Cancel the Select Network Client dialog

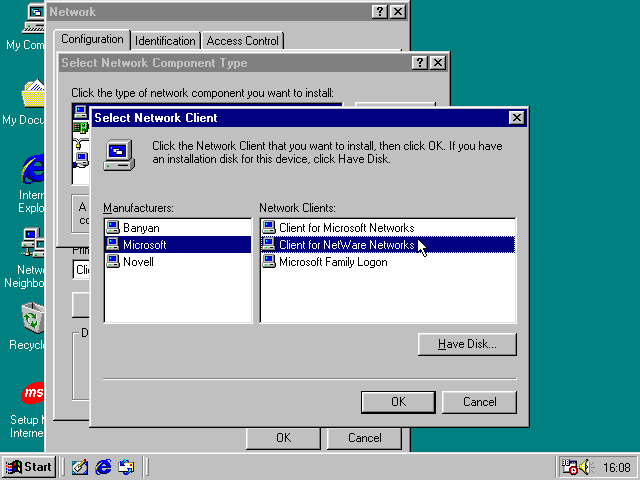pos(479,402)
